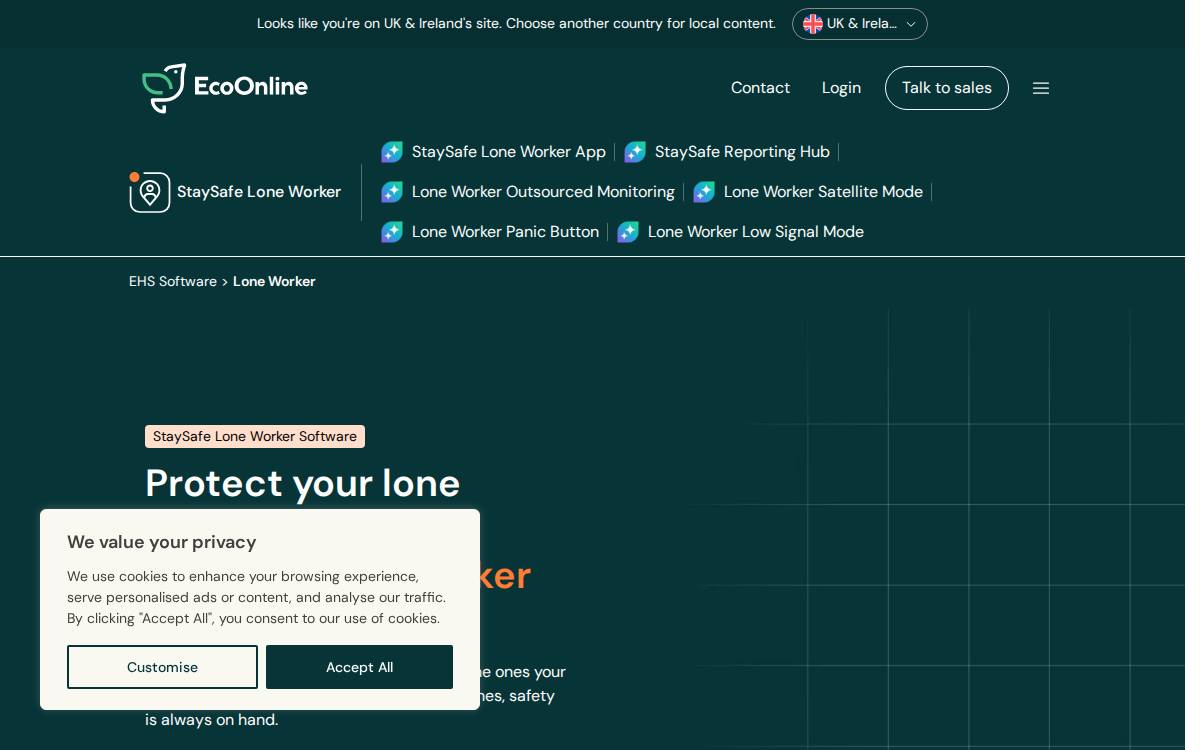The image size is (1200, 750).
Task: Select Lone Worker Panic Button
Action: coord(505,232)
